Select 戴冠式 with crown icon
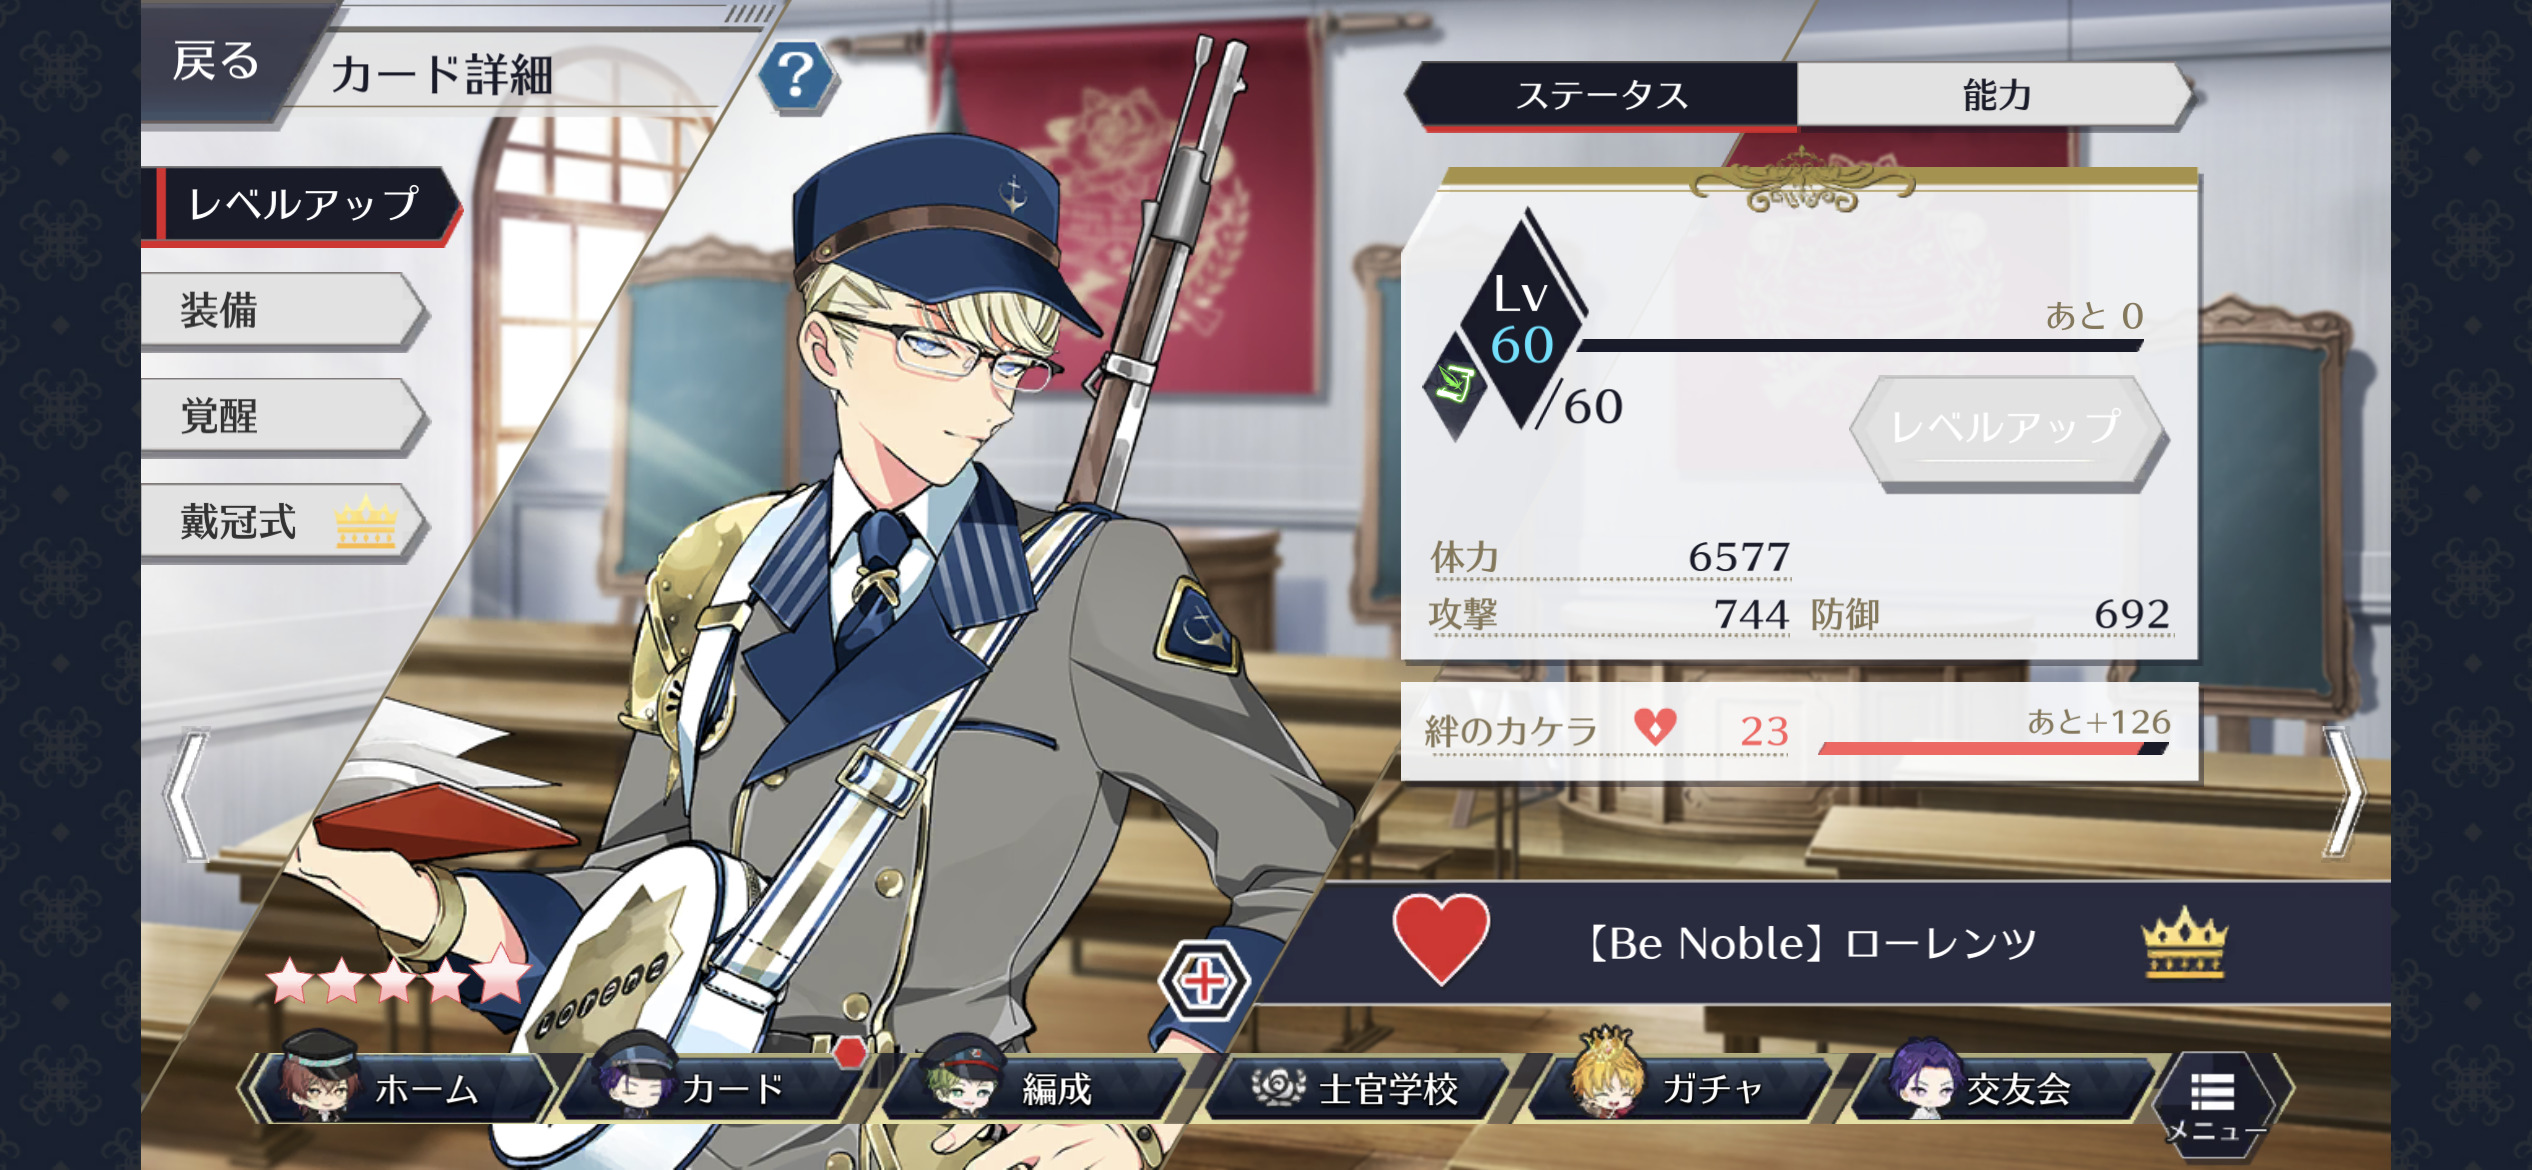2532x1170 pixels. coord(285,522)
